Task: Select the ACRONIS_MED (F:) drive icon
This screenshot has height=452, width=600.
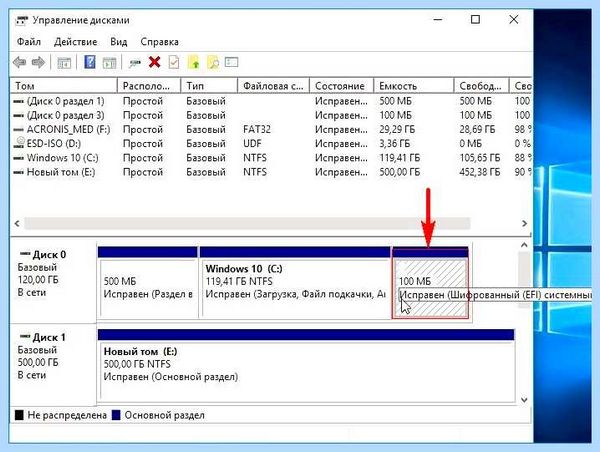Action: point(18,130)
